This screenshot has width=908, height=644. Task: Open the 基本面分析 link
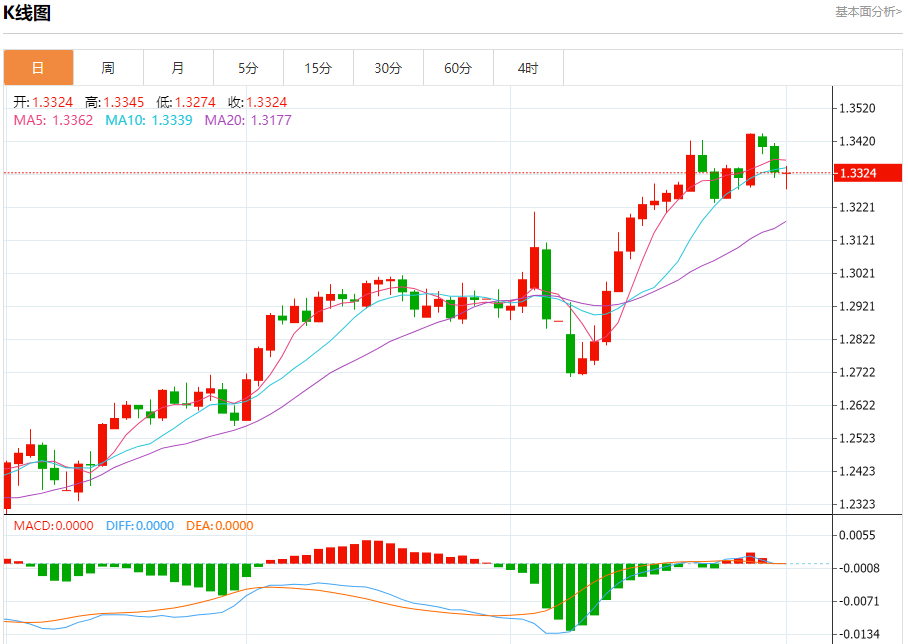(868, 12)
